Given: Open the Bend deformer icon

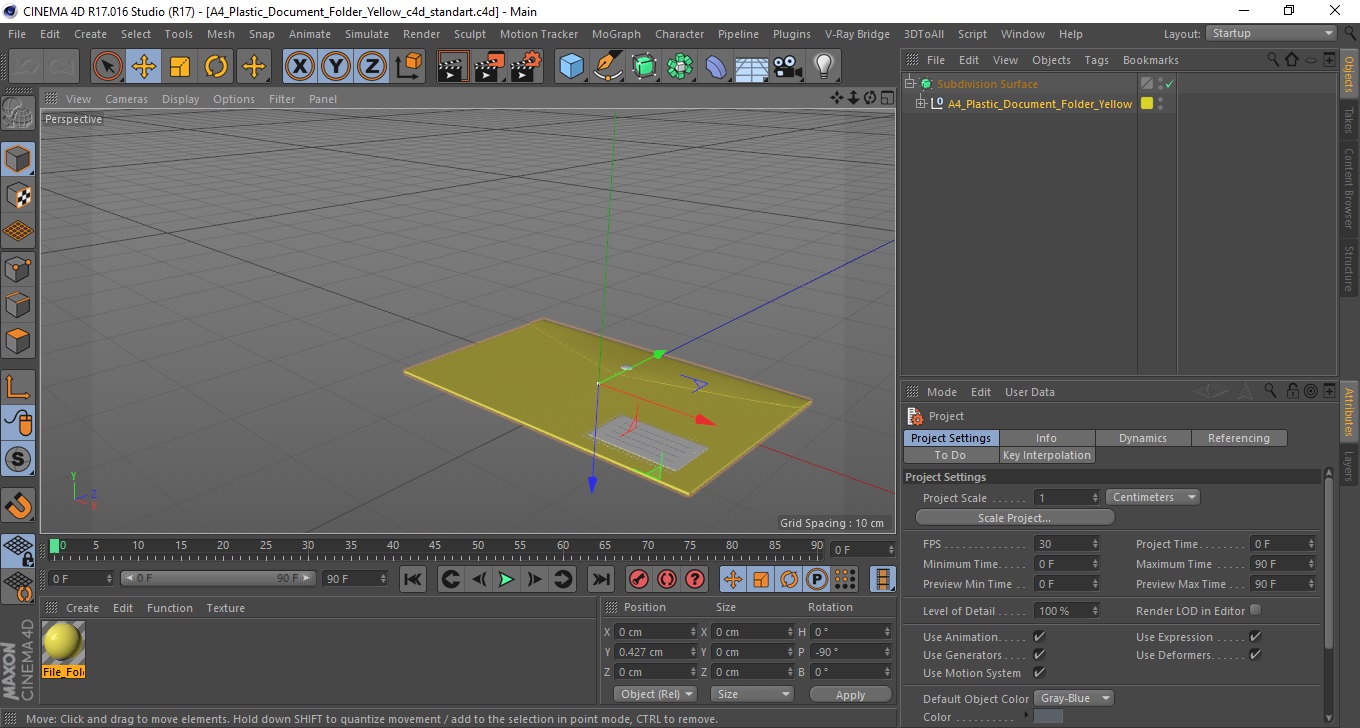Looking at the screenshot, I should pos(716,67).
